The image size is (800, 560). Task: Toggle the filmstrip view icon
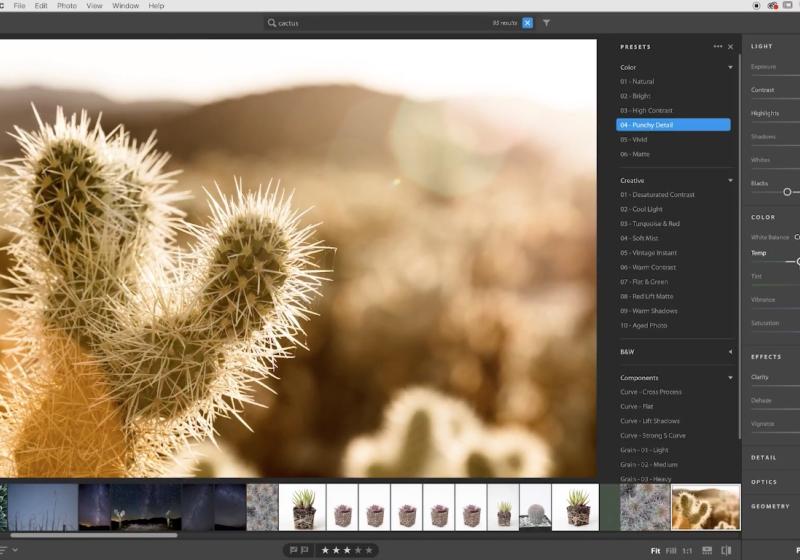(707, 550)
